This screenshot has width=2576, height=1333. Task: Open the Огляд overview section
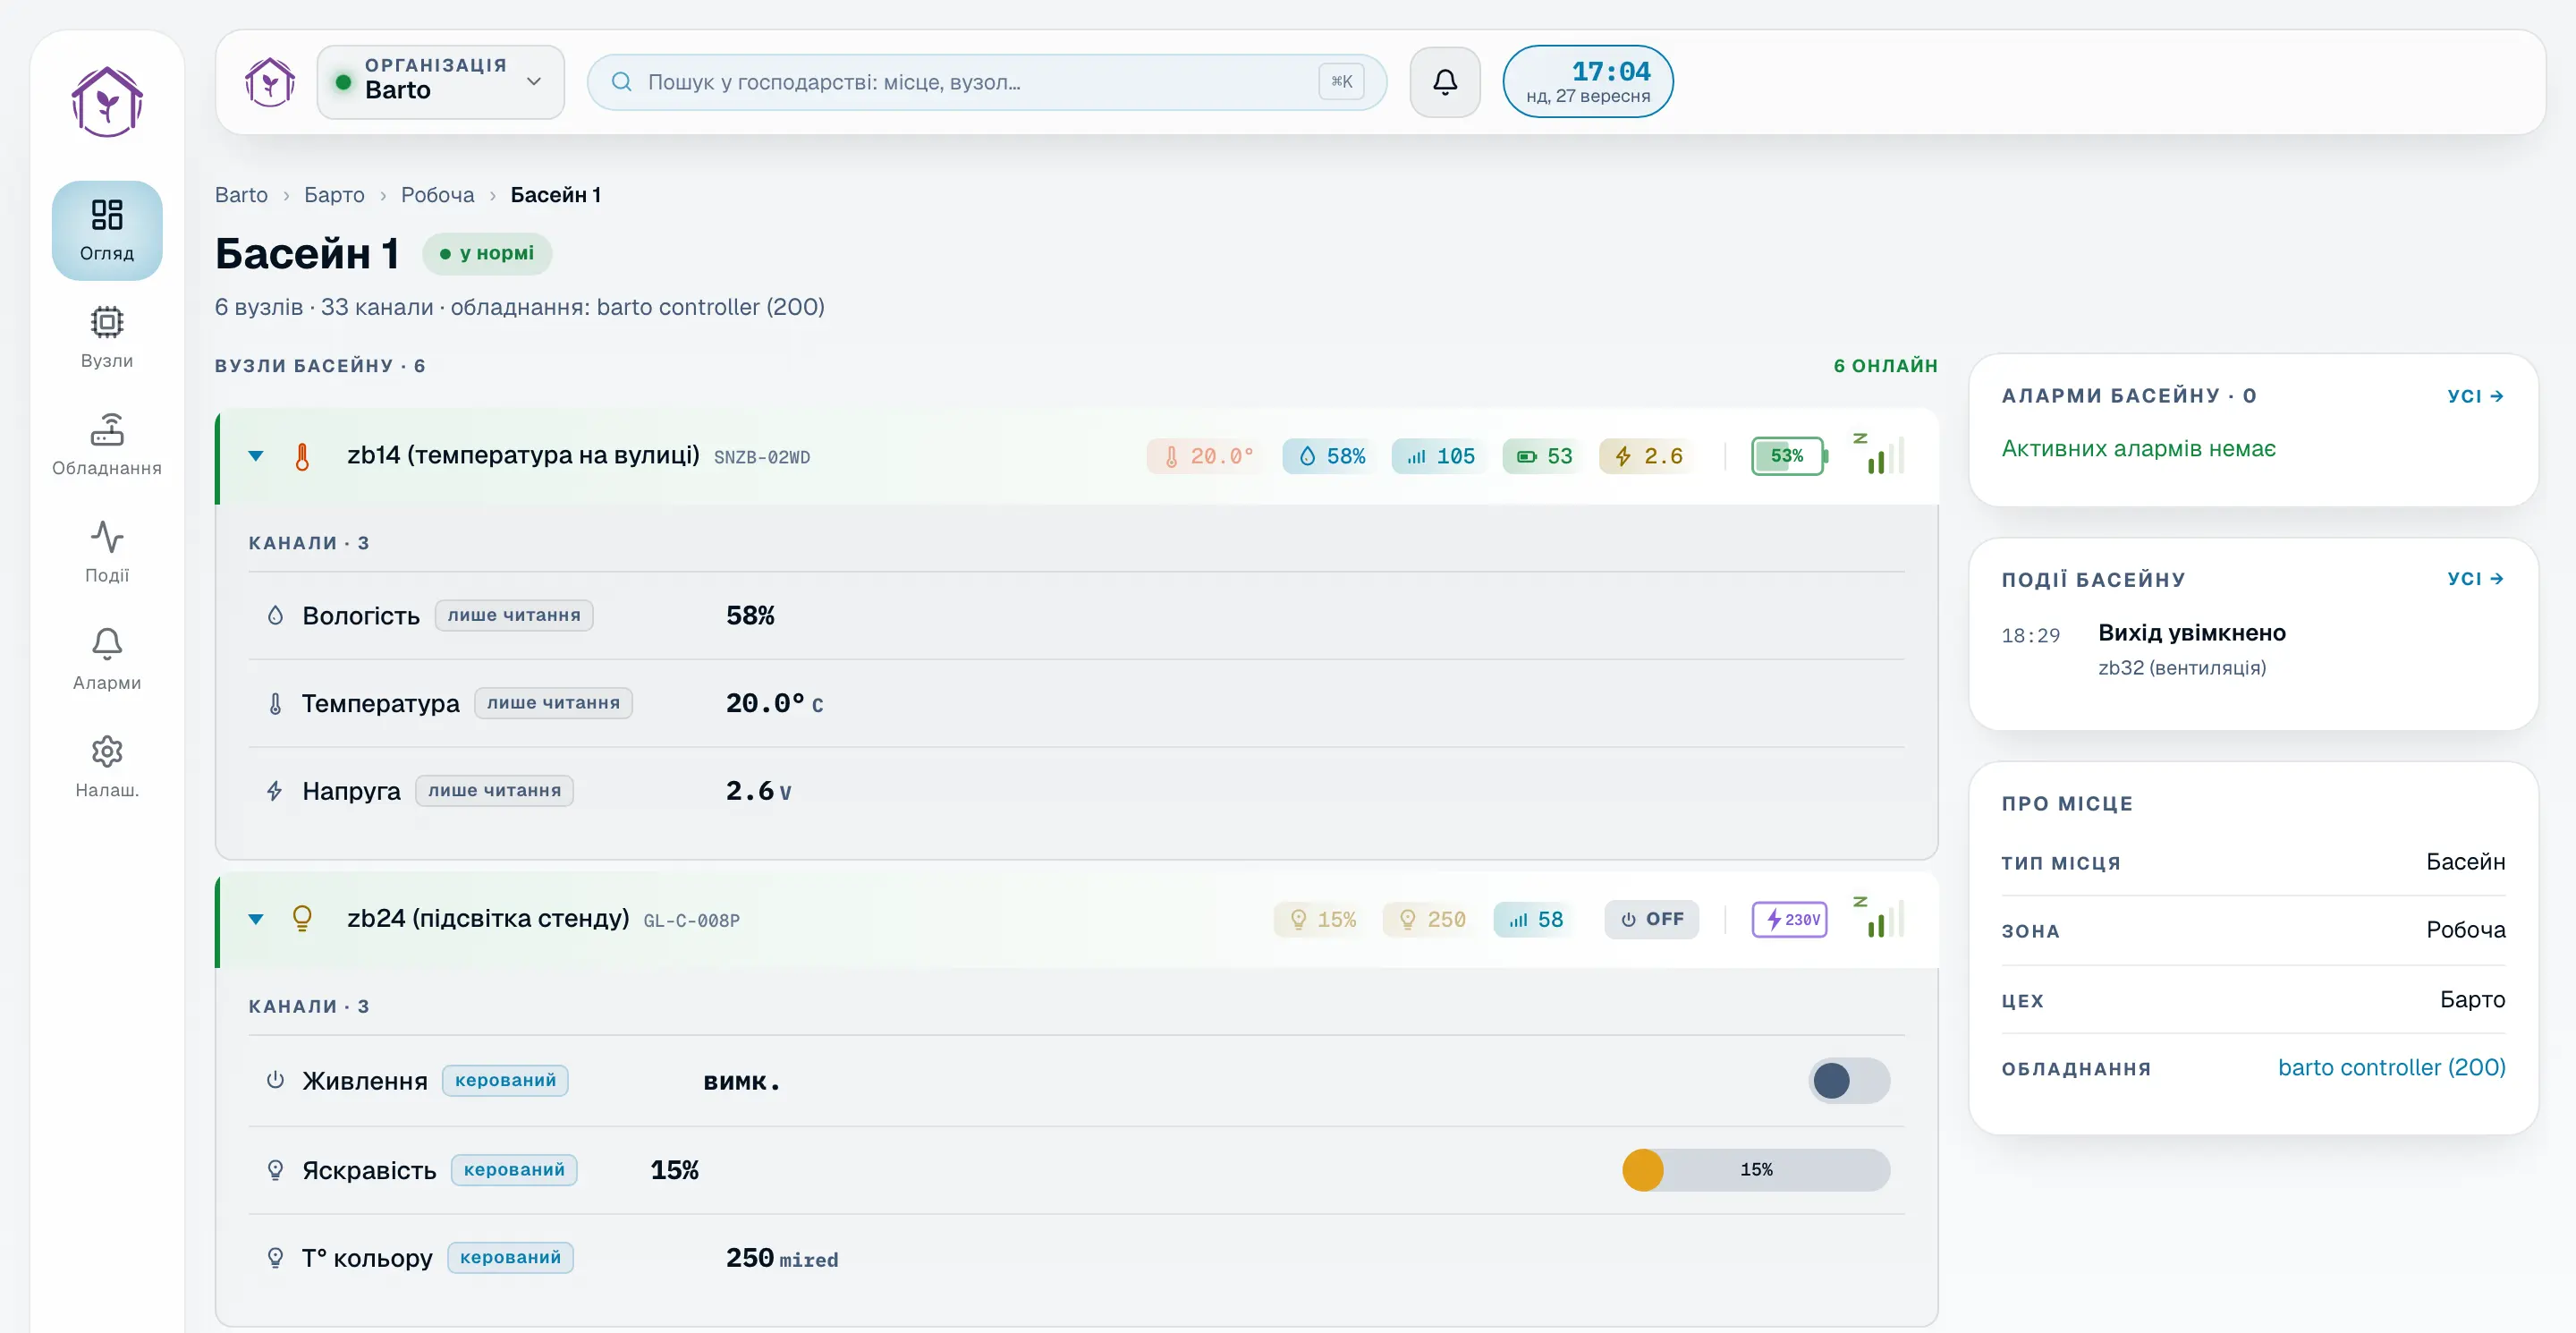pyautogui.click(x=107, y=230)
